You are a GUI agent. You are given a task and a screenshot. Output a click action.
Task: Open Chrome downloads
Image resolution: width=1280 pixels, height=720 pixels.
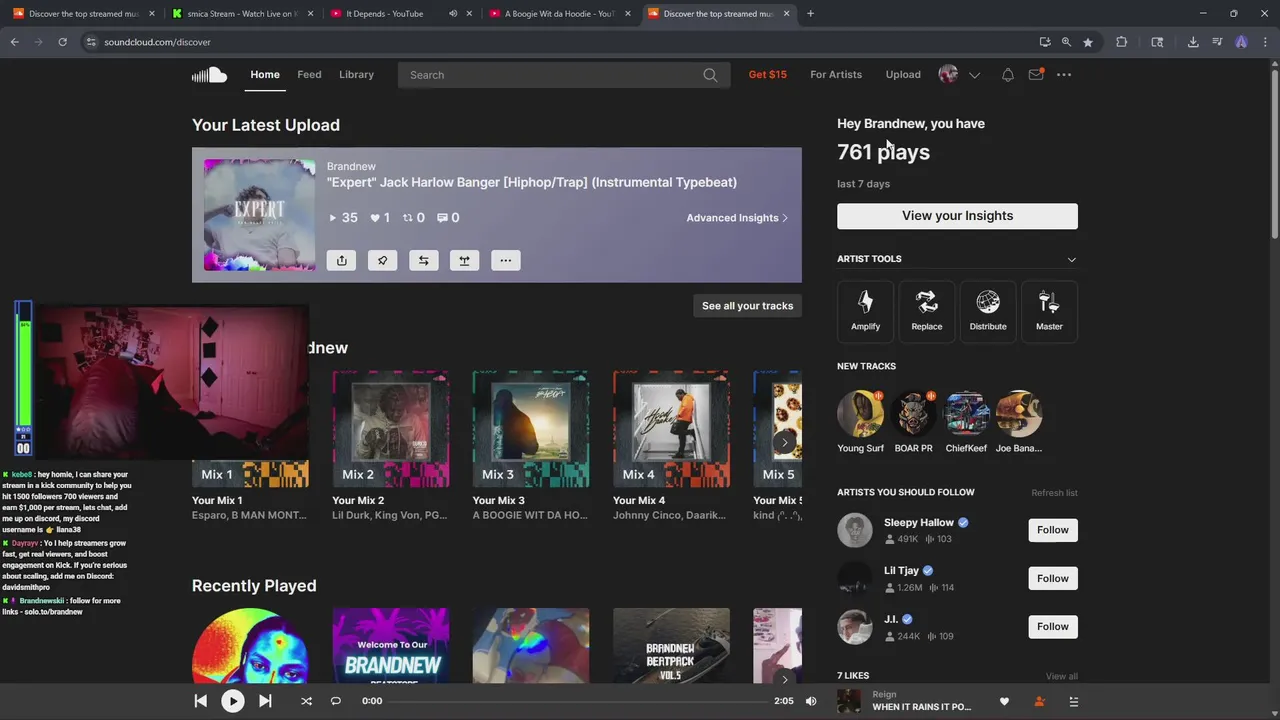click(x=1193, y=42)
